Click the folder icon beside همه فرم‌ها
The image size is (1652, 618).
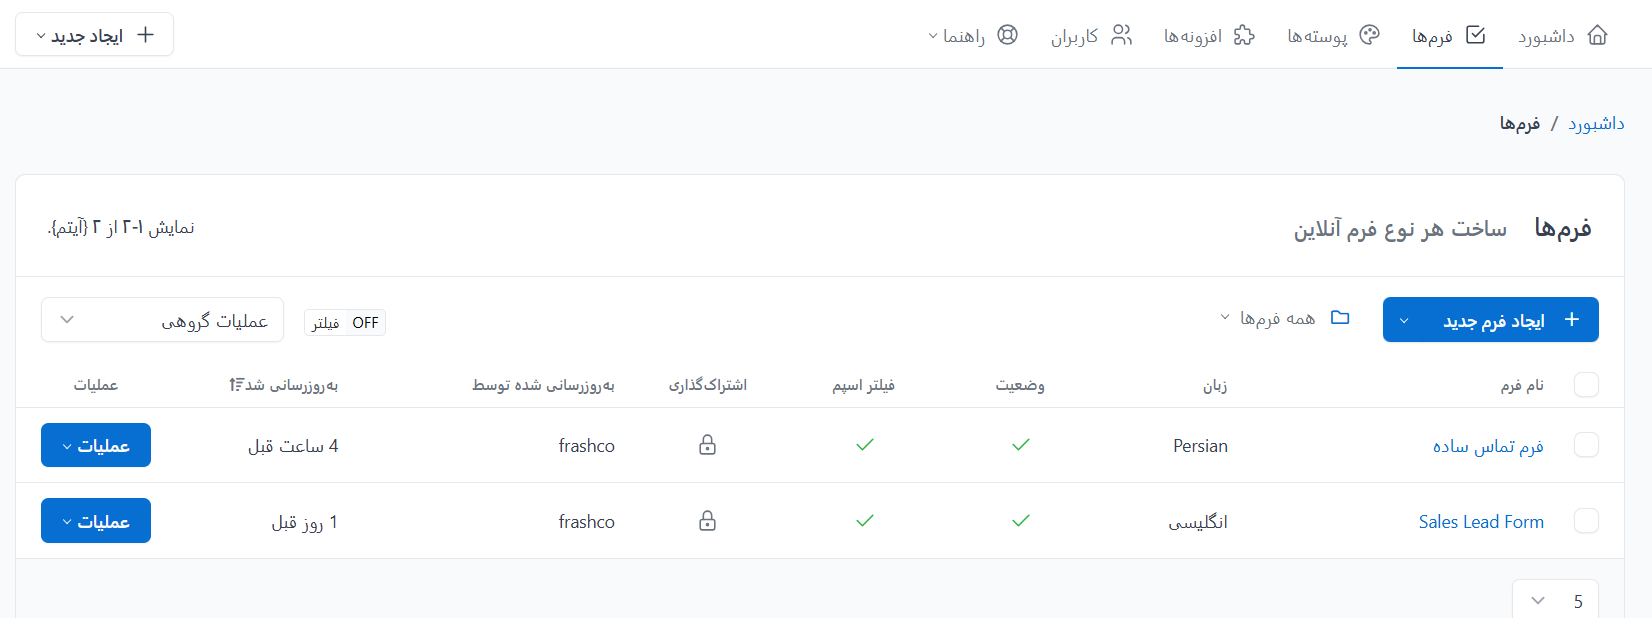click(1340, 317)
